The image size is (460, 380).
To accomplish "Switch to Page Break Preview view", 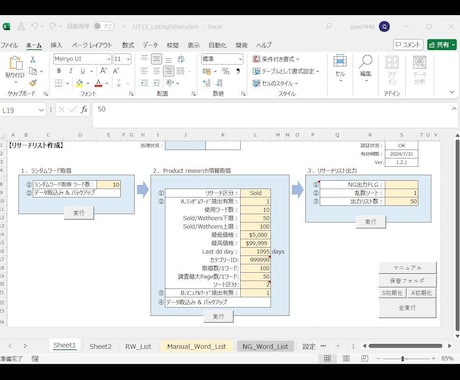I will click(x=365, y=358).
